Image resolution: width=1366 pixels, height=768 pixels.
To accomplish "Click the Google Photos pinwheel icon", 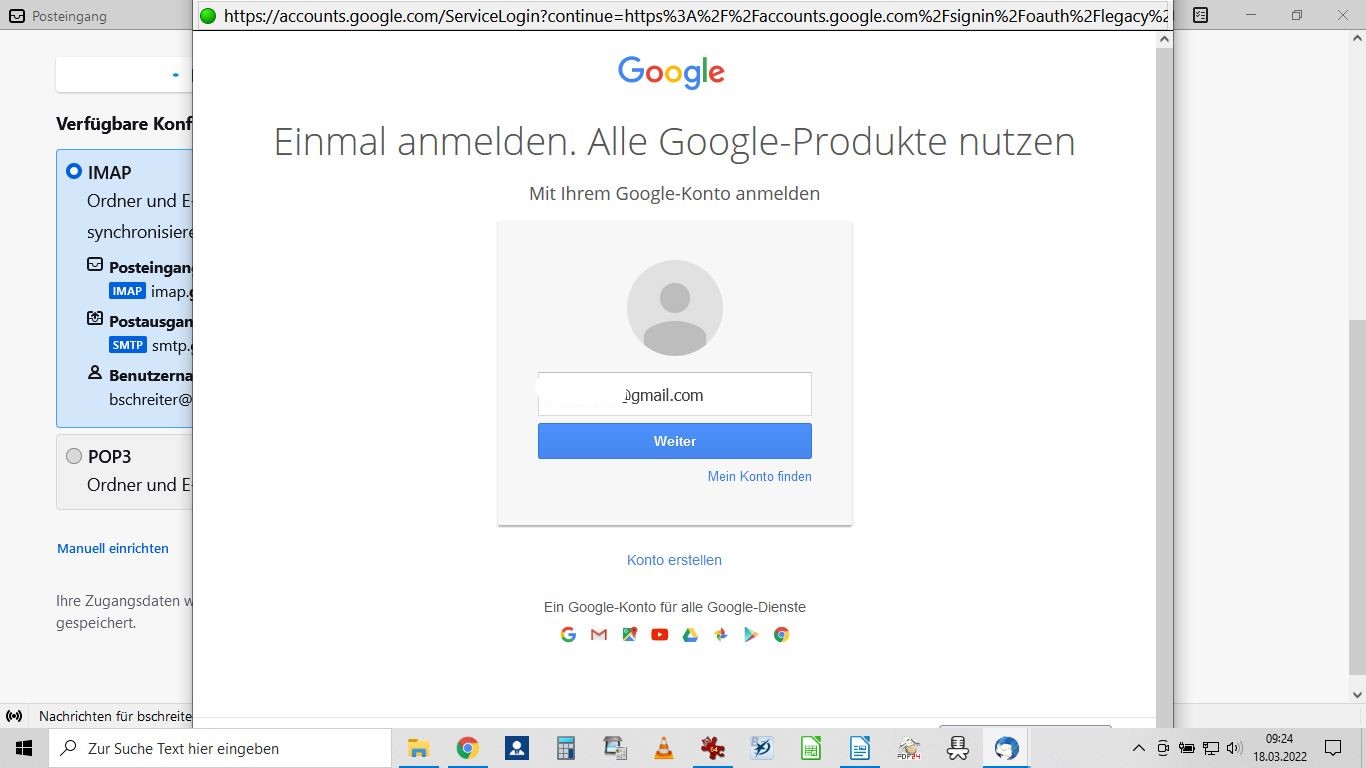I will tap(720, 634).
